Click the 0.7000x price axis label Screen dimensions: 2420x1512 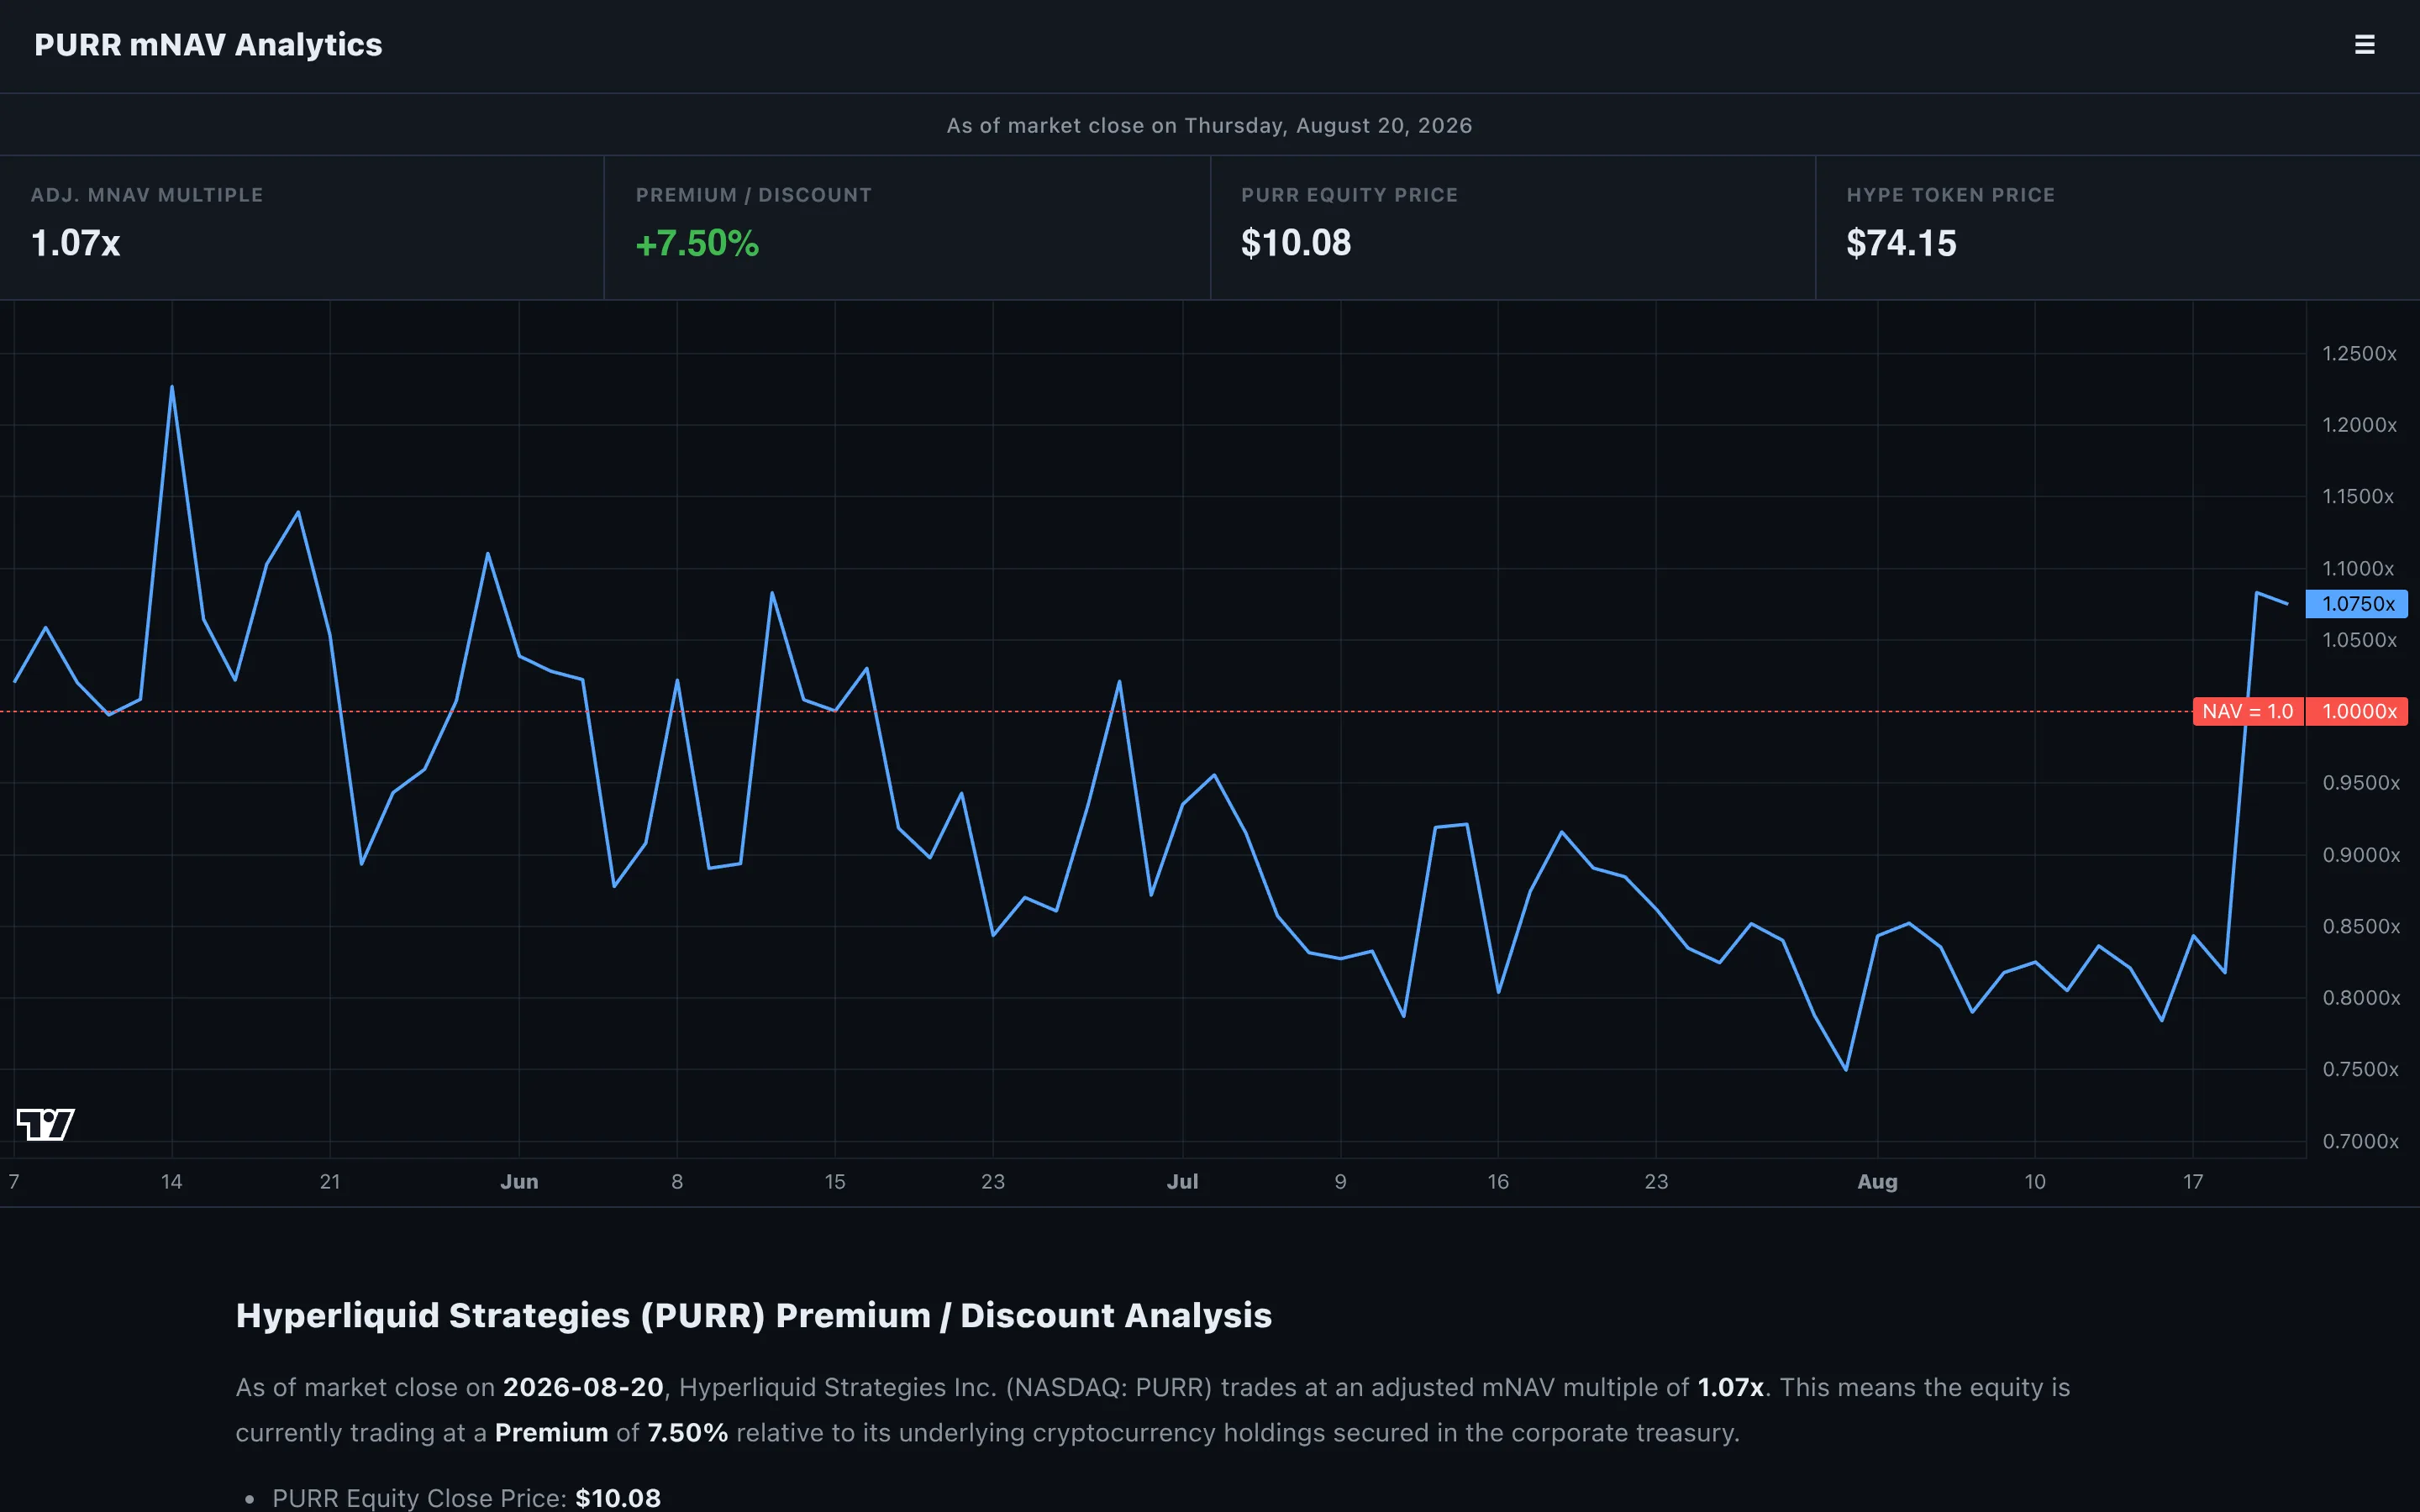[x=2360, y=1142]
